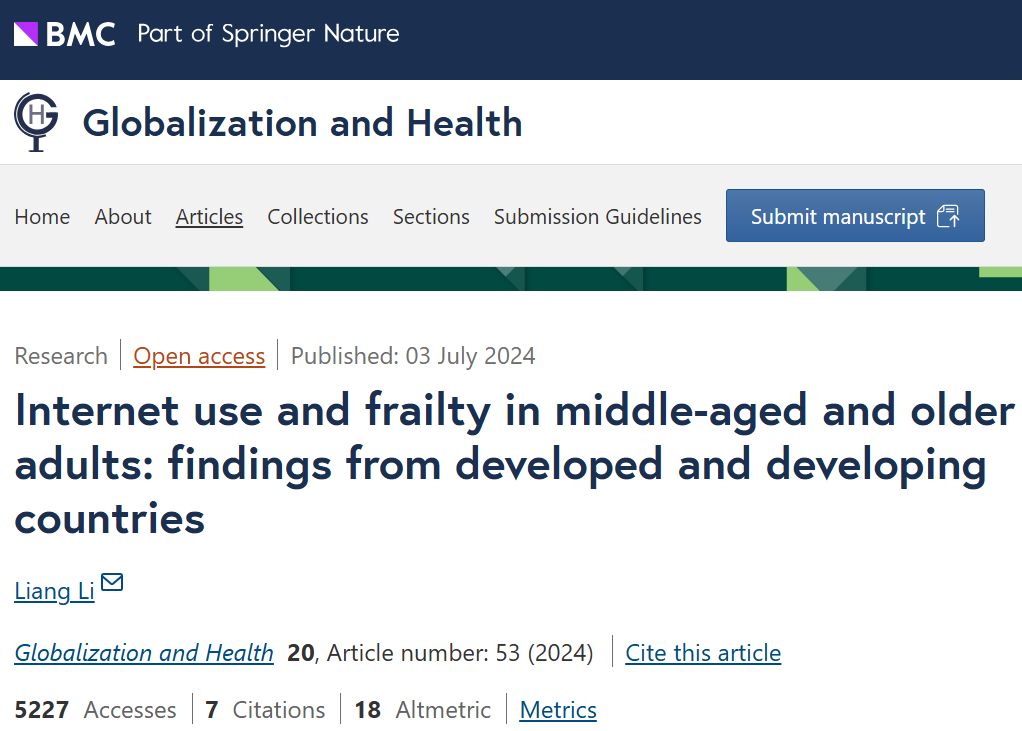This screenshot has height=731, width=1022.
Task: Click the 18 Altmetric score
Action: (x=422, y=710)
